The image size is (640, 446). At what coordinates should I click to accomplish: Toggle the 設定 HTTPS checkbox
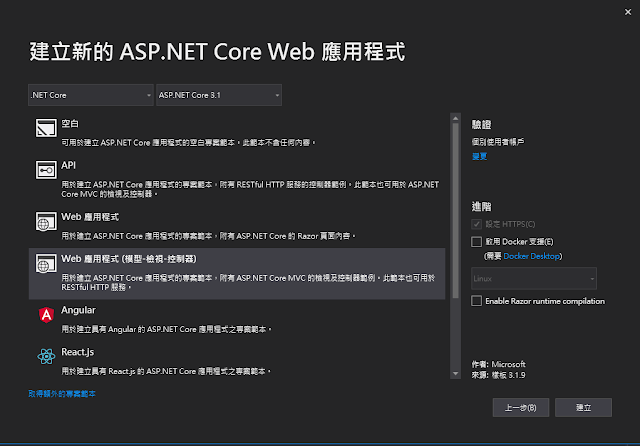(476, 224)
